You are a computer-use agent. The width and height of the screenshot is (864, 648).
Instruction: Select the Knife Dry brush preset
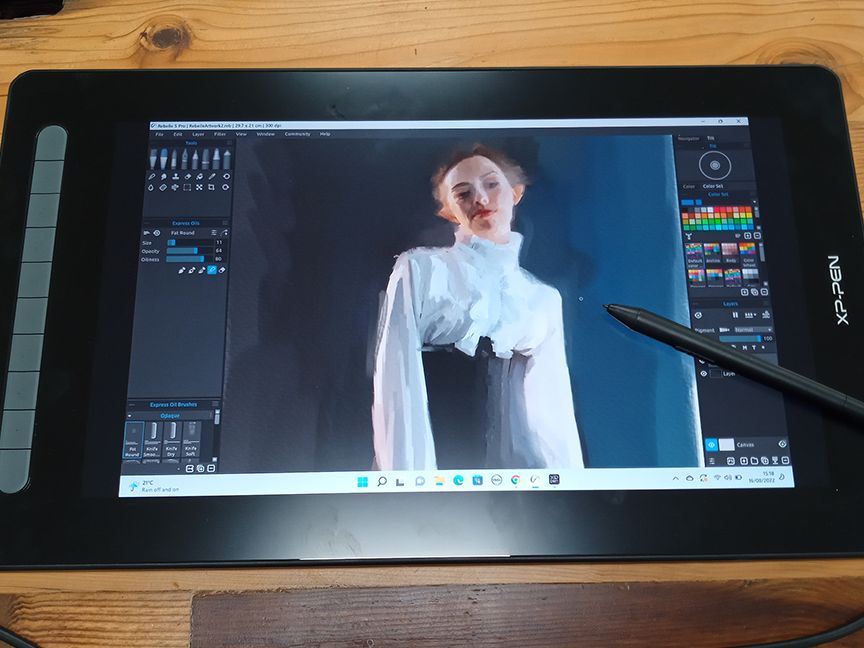pos(171,440)
